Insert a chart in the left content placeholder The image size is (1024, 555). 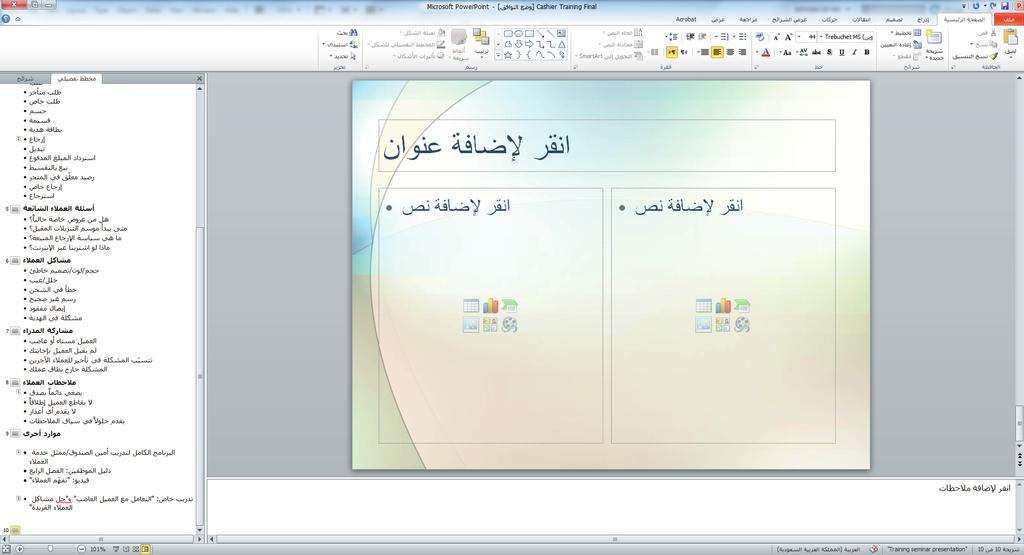tap(490, 306)
